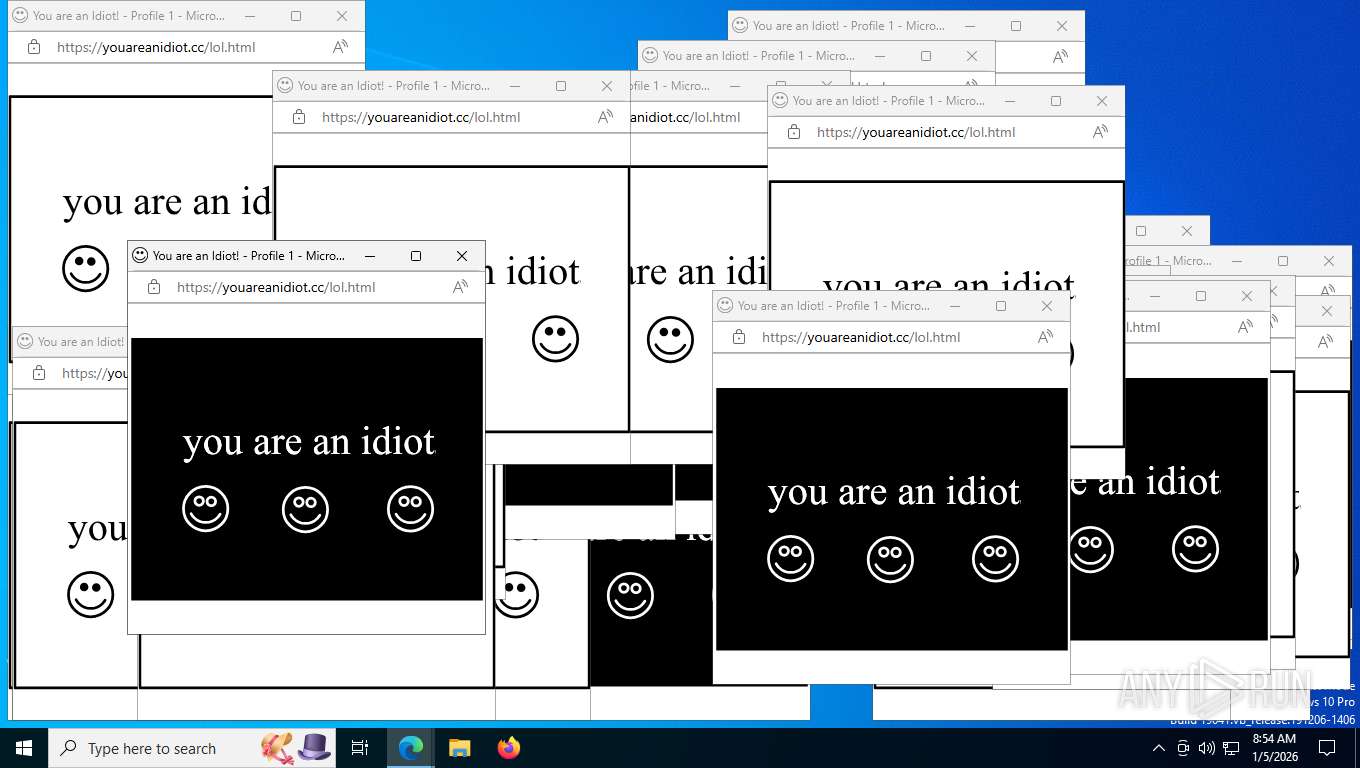The image size is (1360, 768).
Task: Click the middle smiley in front-left black popup
Action: [x=305, y=509]
